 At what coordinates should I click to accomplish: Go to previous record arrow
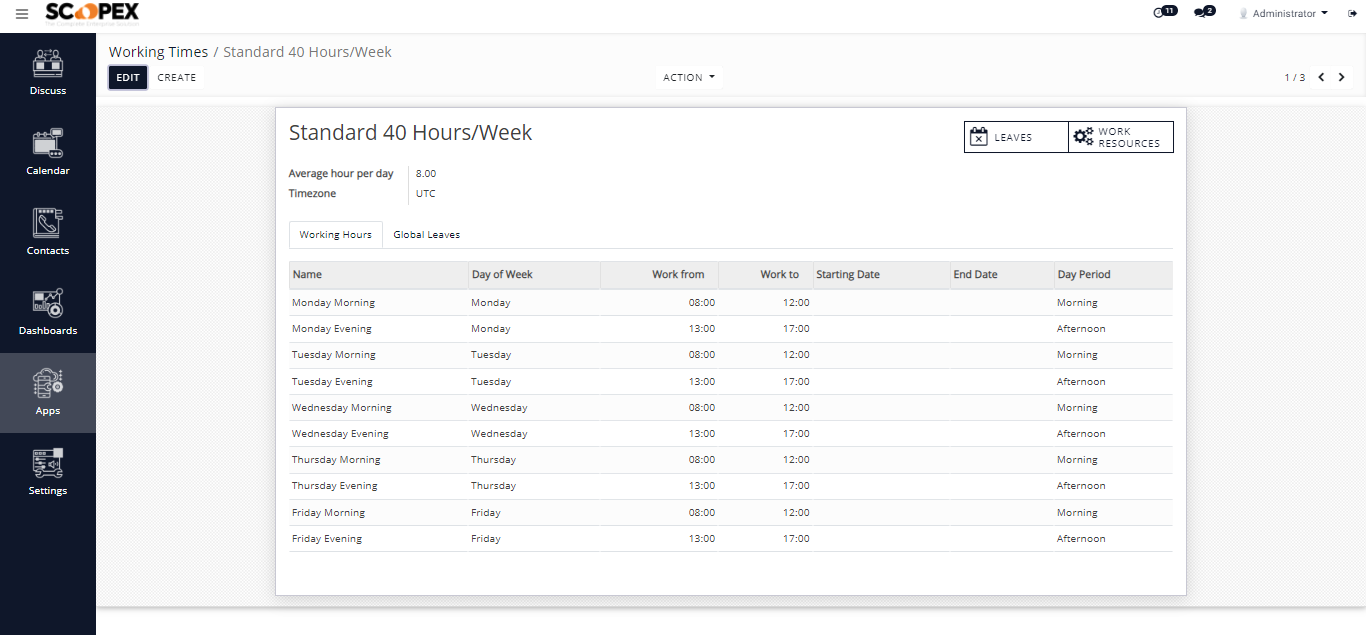1321,77
